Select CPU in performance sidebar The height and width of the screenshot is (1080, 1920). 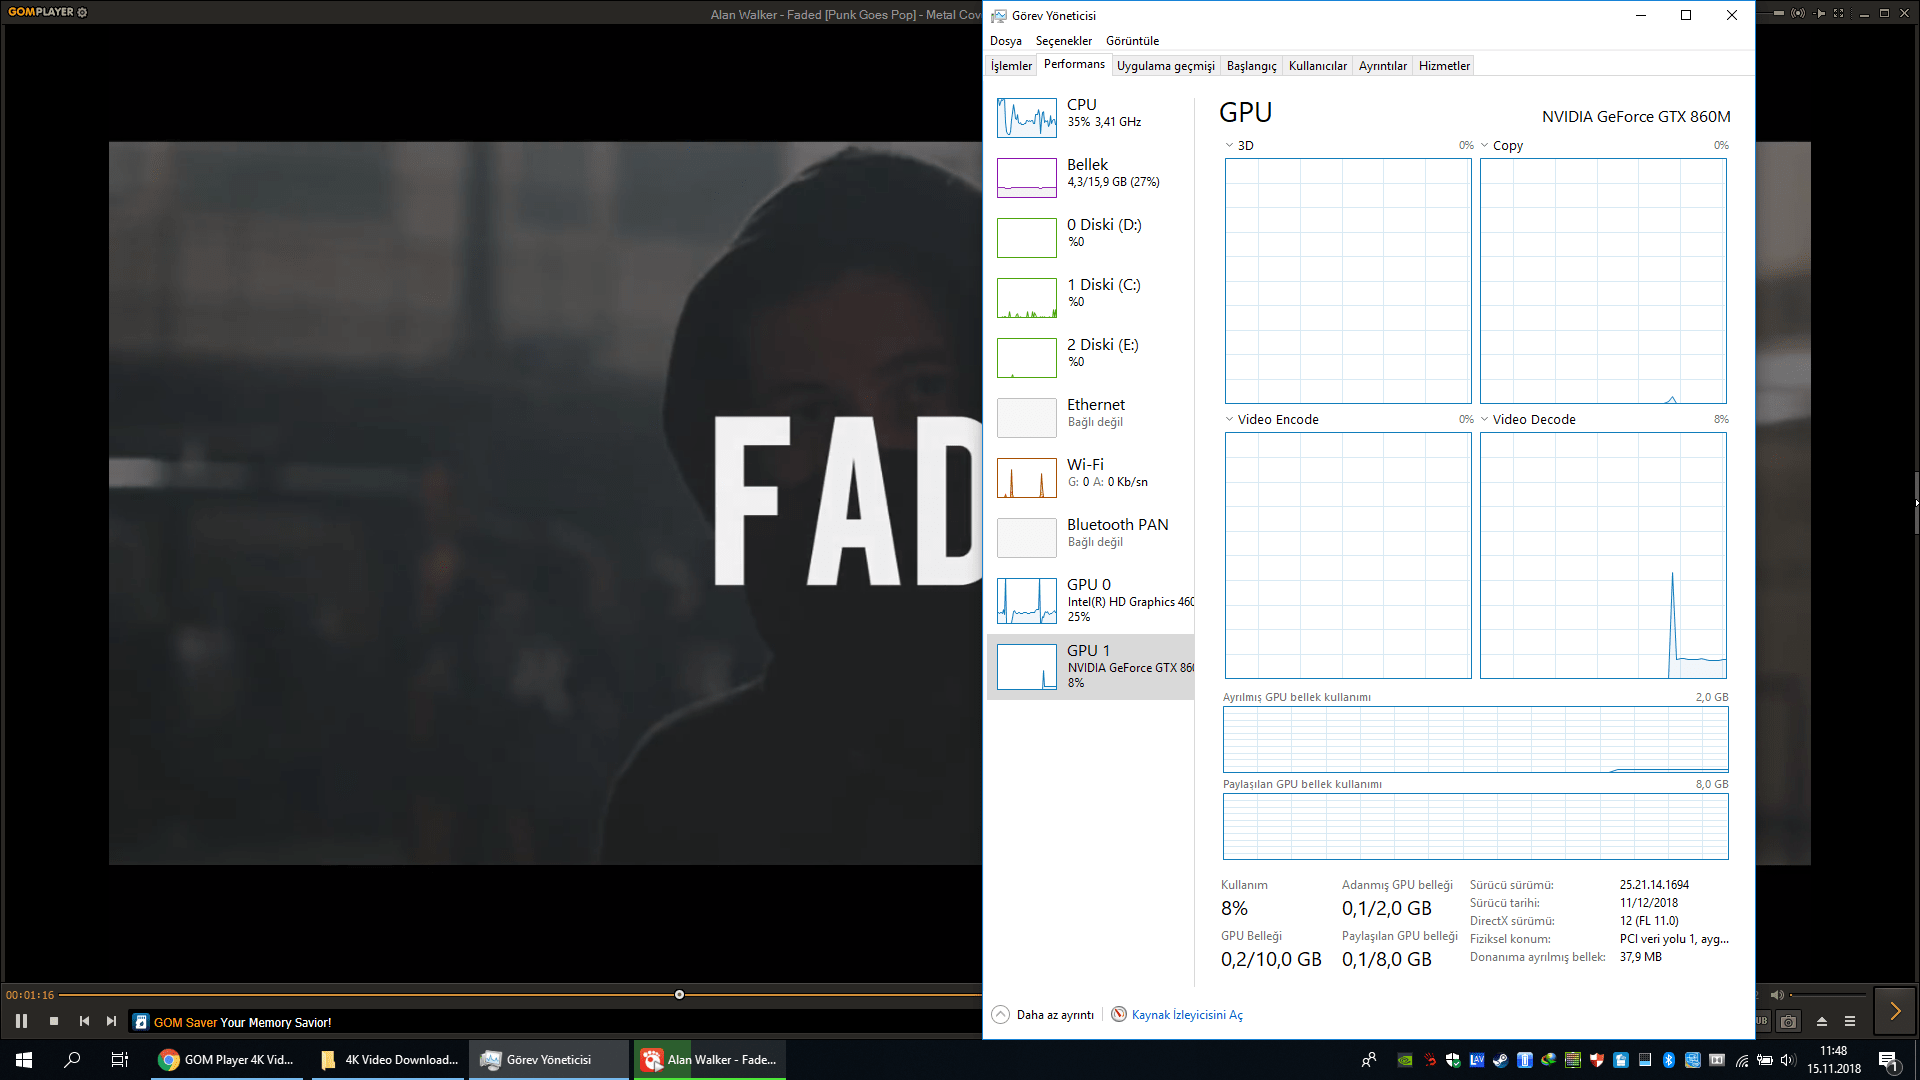click(1090, 117)
